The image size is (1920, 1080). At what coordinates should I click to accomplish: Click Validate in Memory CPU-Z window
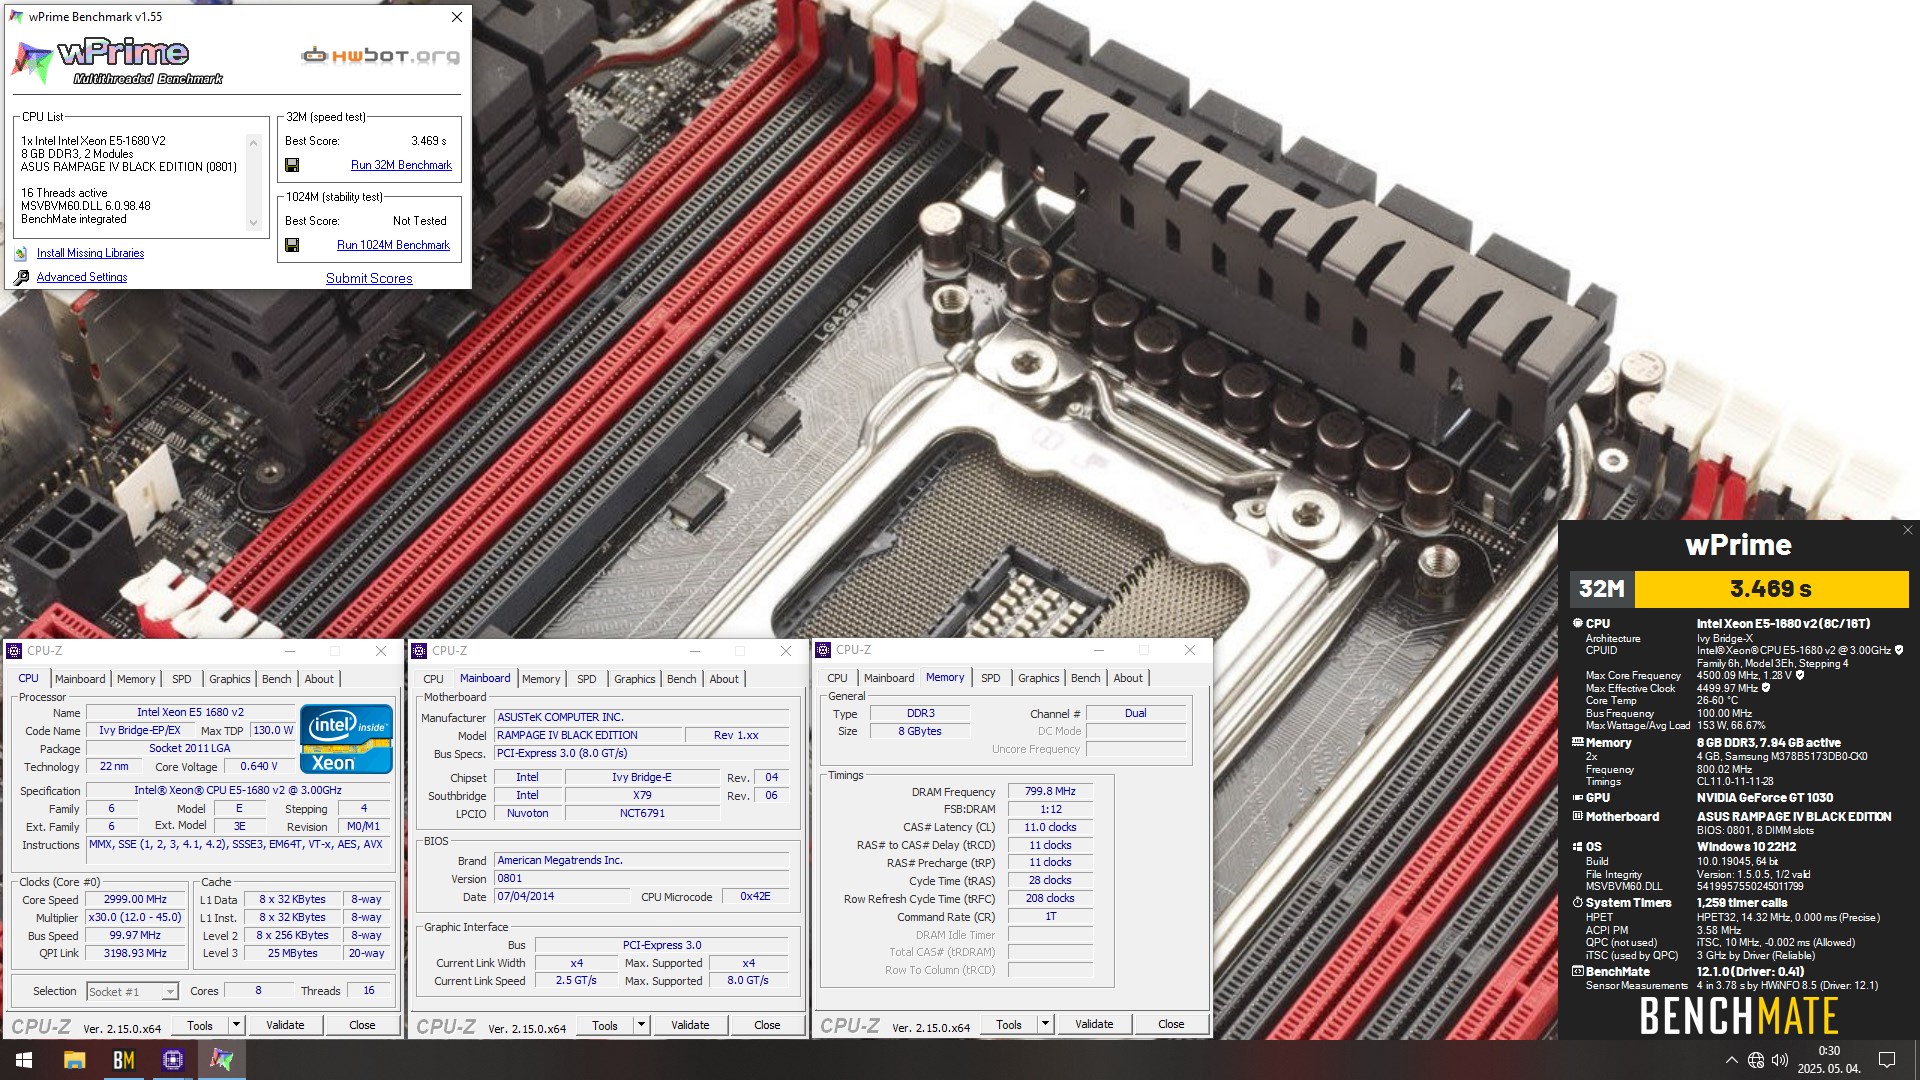(1094, 1024)
